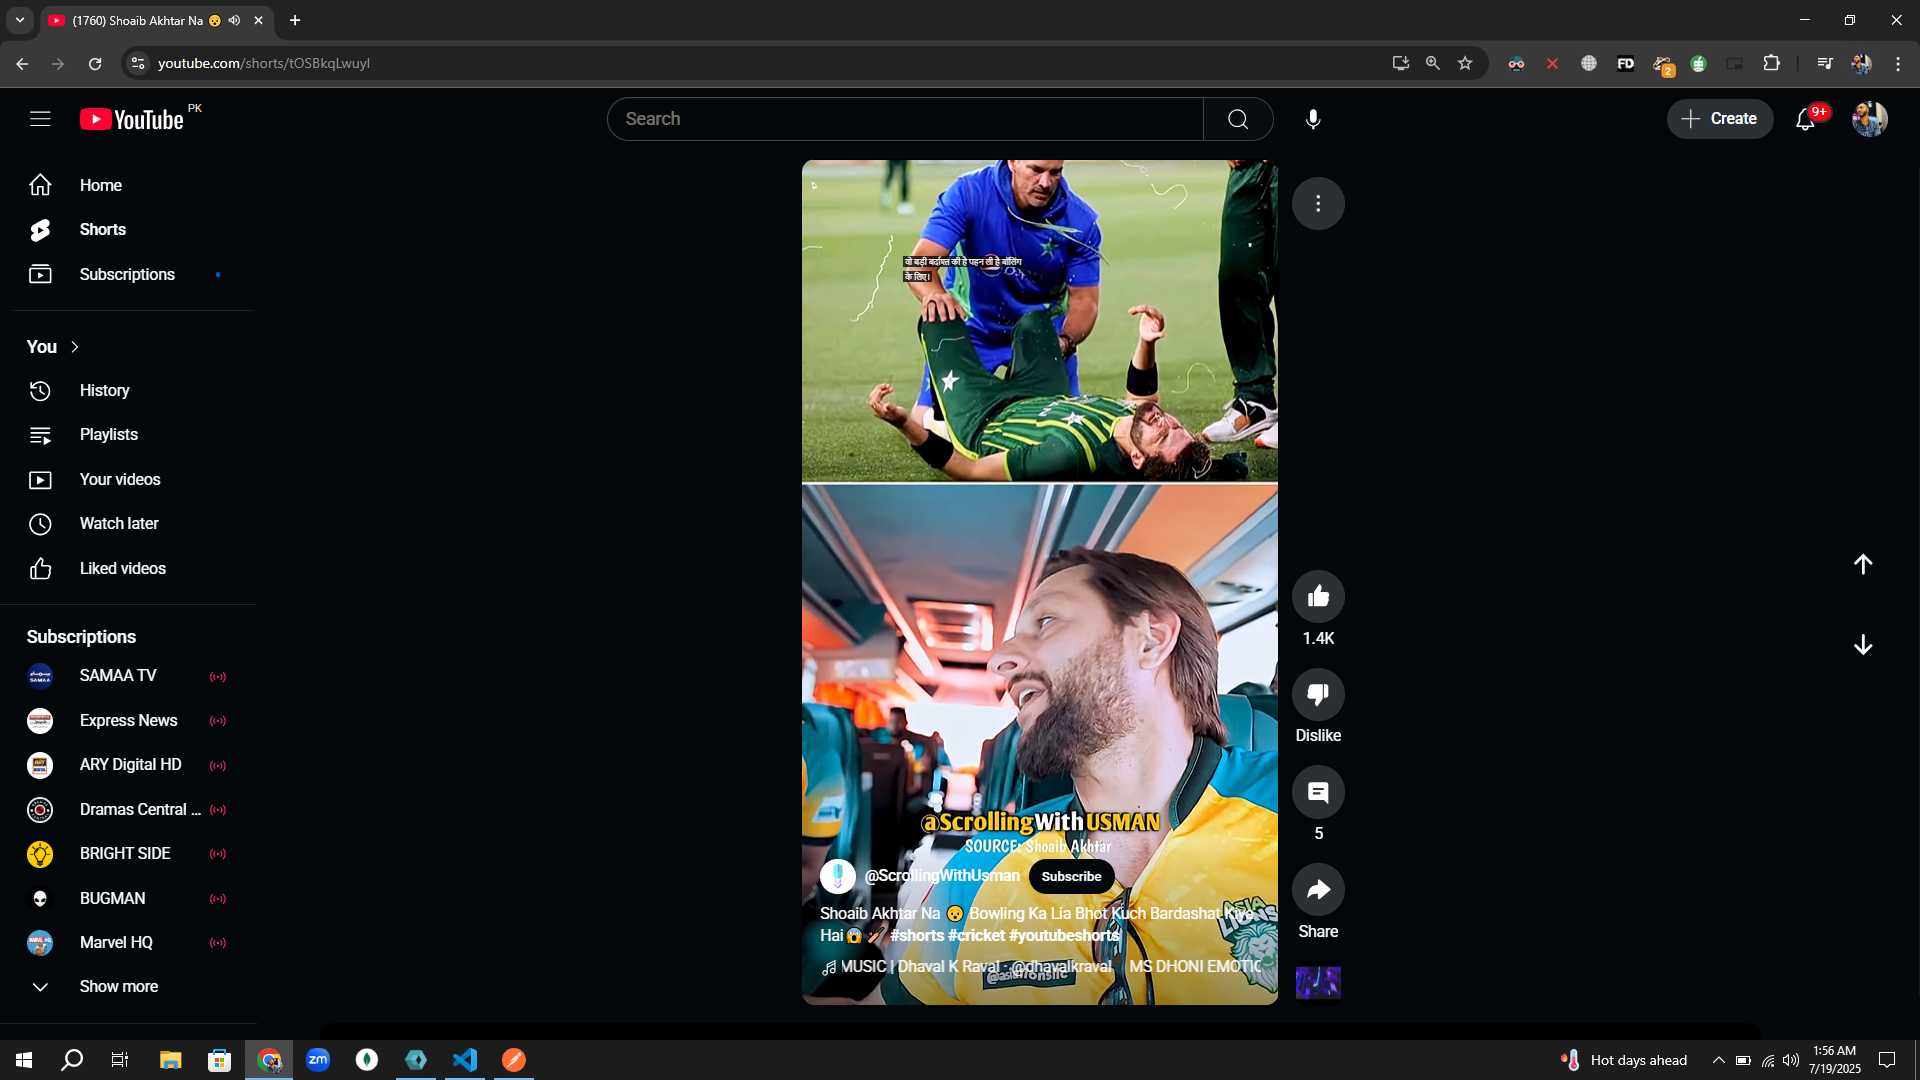
Task: Click the search magnifier button
Action: [1238, 119]
